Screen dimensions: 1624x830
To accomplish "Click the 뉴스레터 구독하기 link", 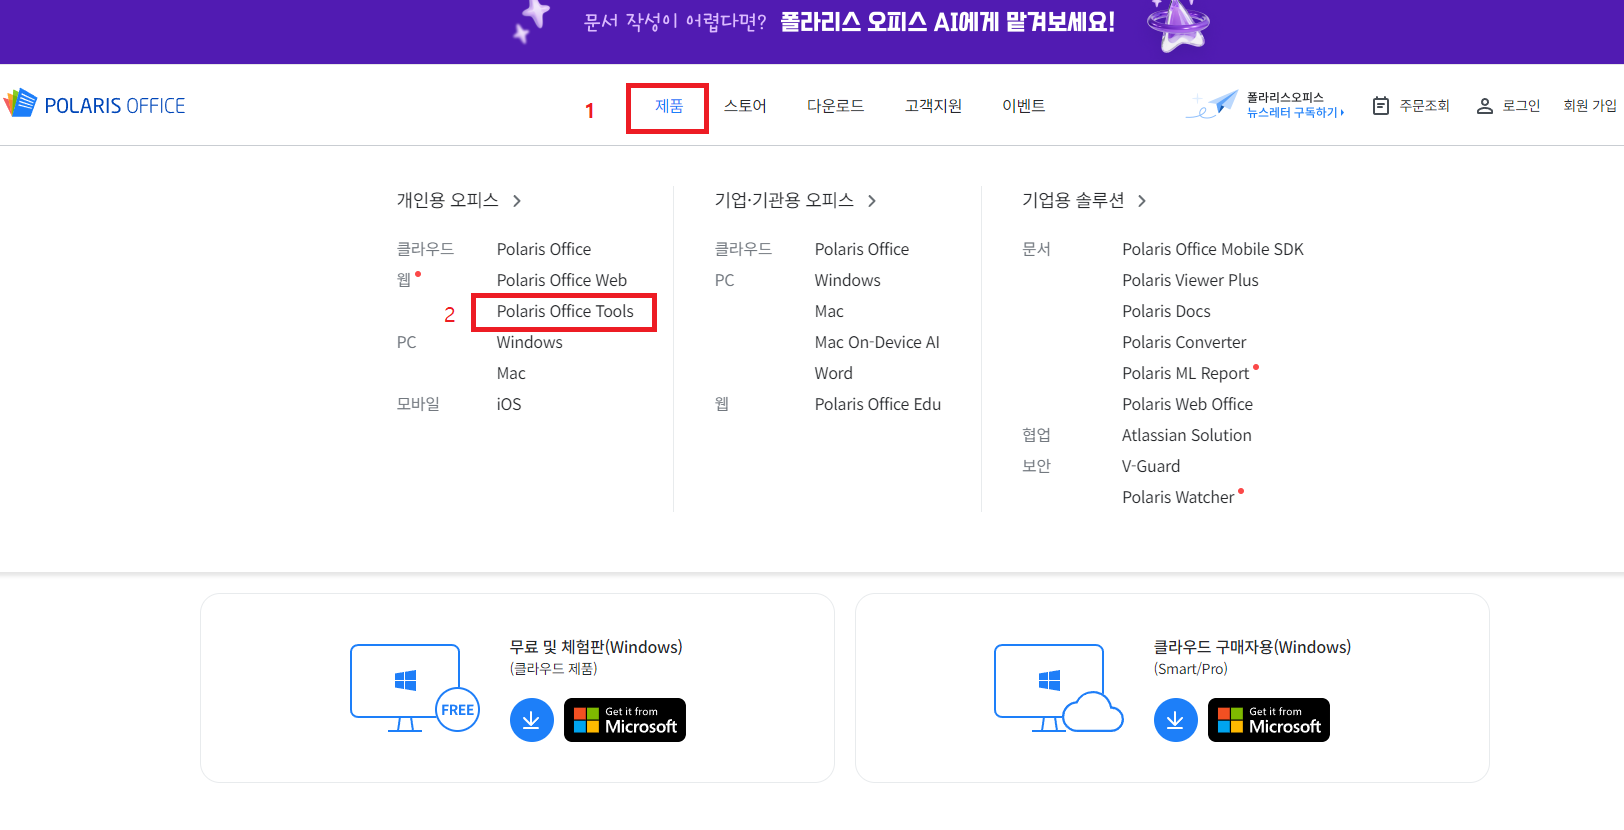I will point(1295,113).
